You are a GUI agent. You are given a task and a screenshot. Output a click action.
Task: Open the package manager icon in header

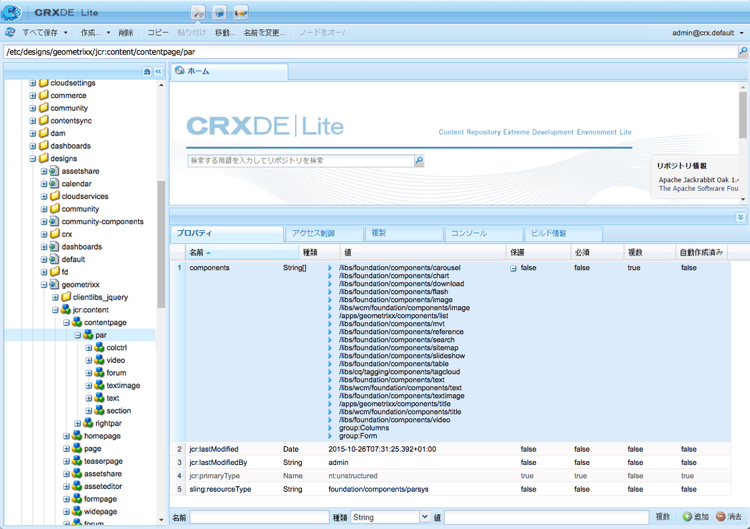click(220, 12)
